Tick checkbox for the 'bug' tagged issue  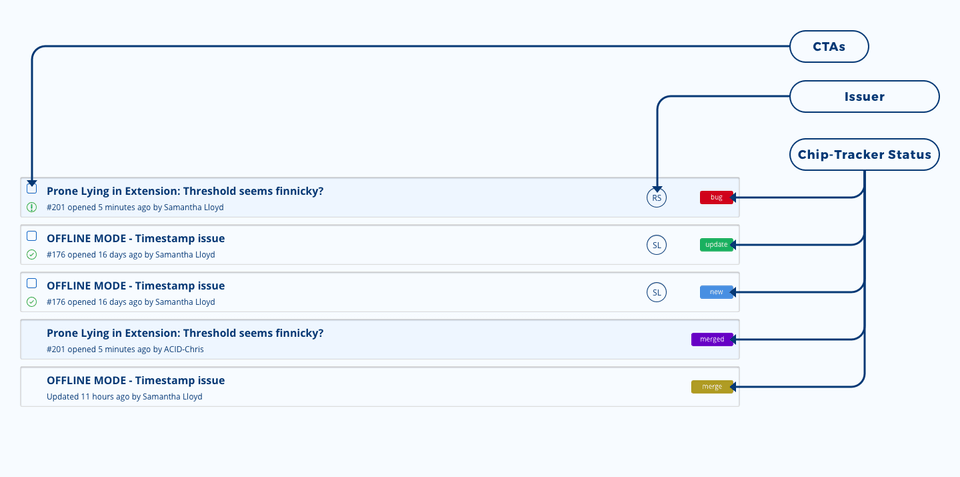[32, 189]
